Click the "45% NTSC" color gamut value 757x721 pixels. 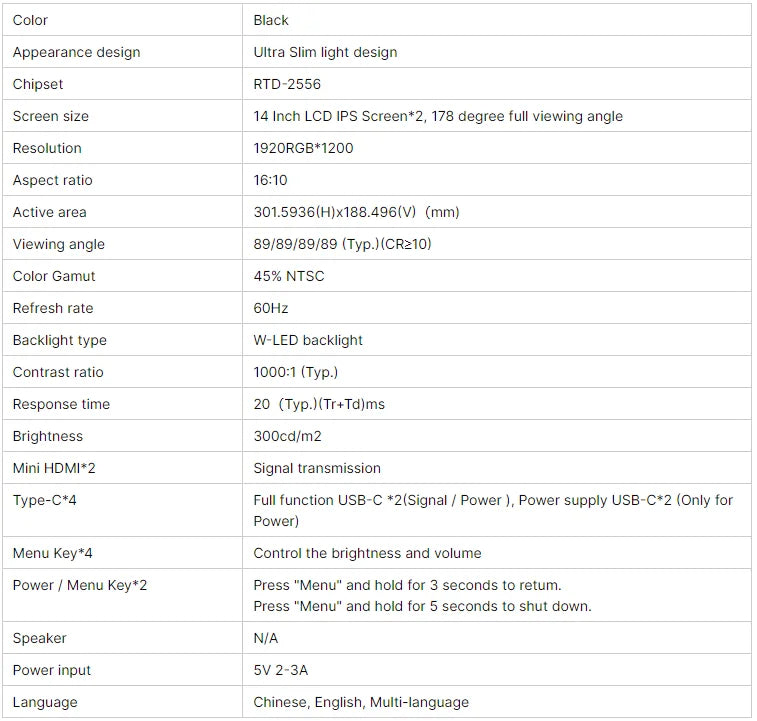[x=289, y=276]
